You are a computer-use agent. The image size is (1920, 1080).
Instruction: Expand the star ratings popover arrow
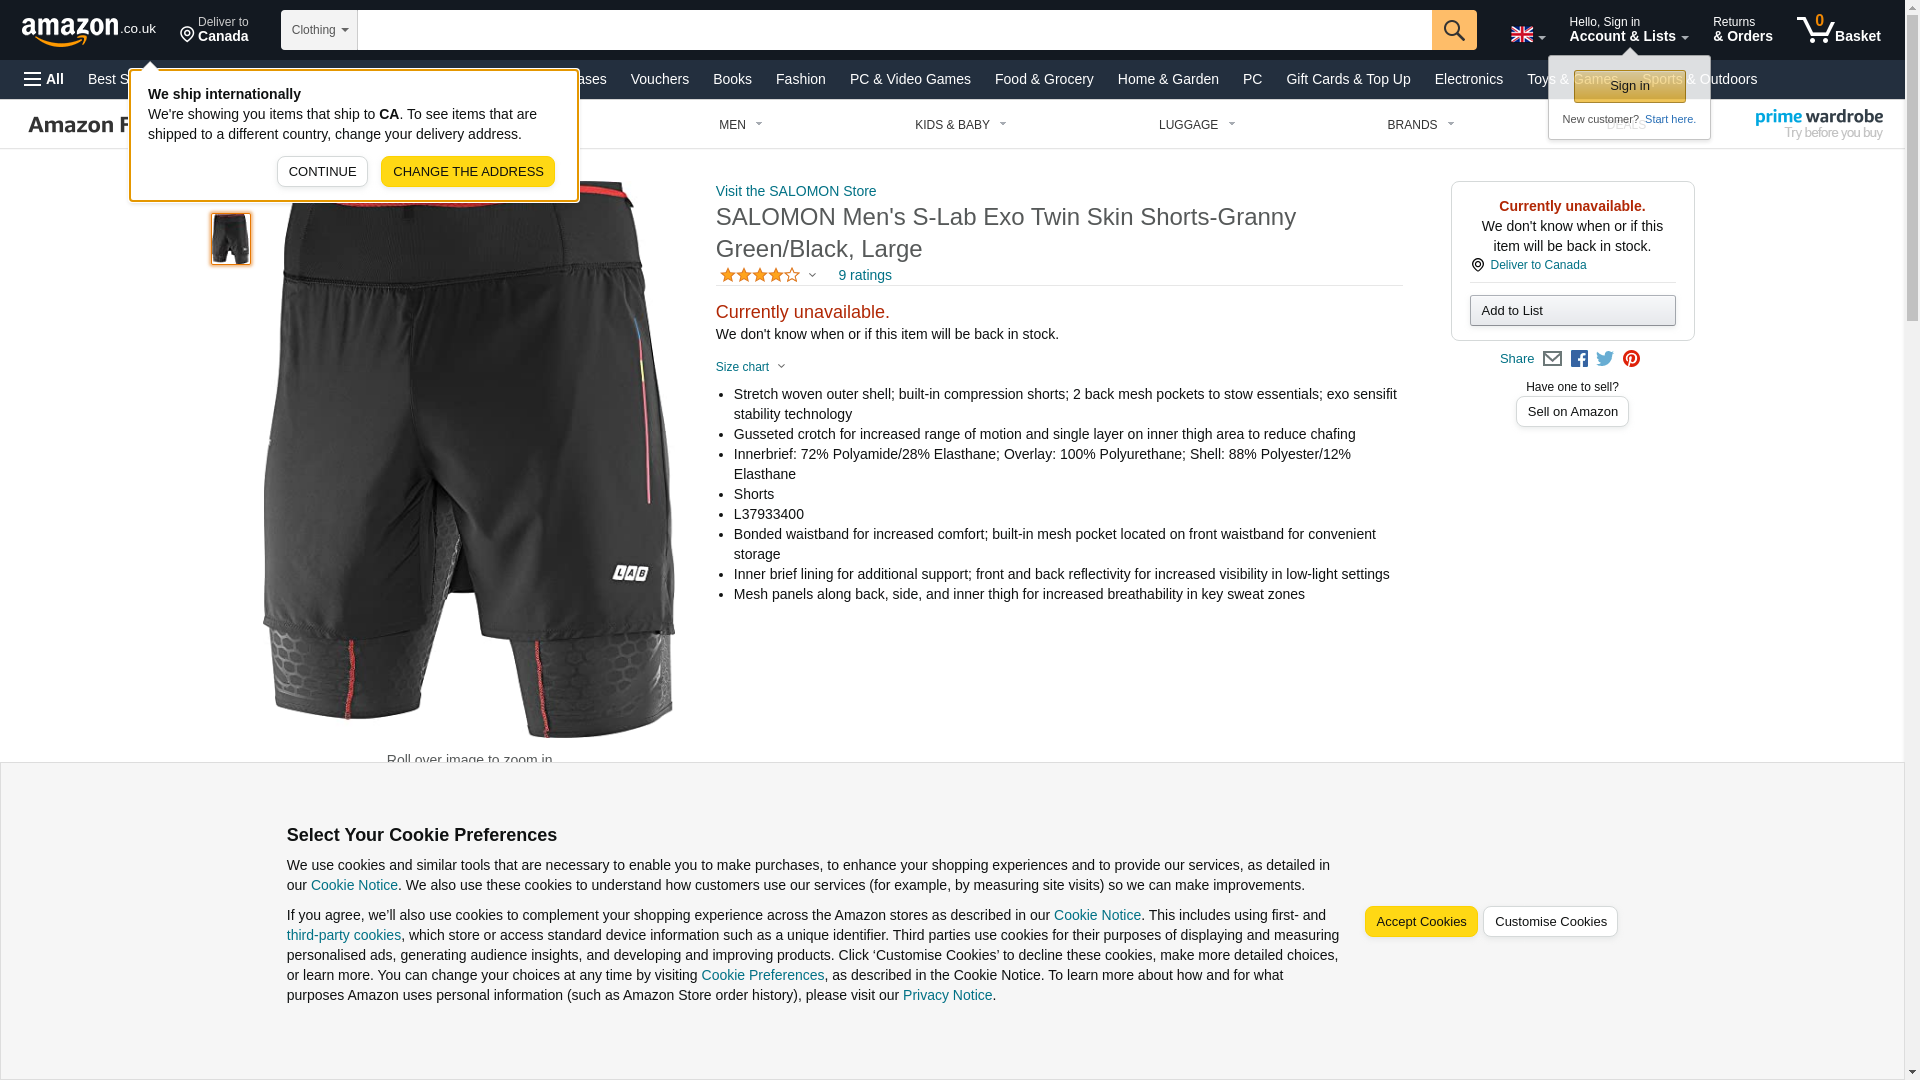(812, 275)
